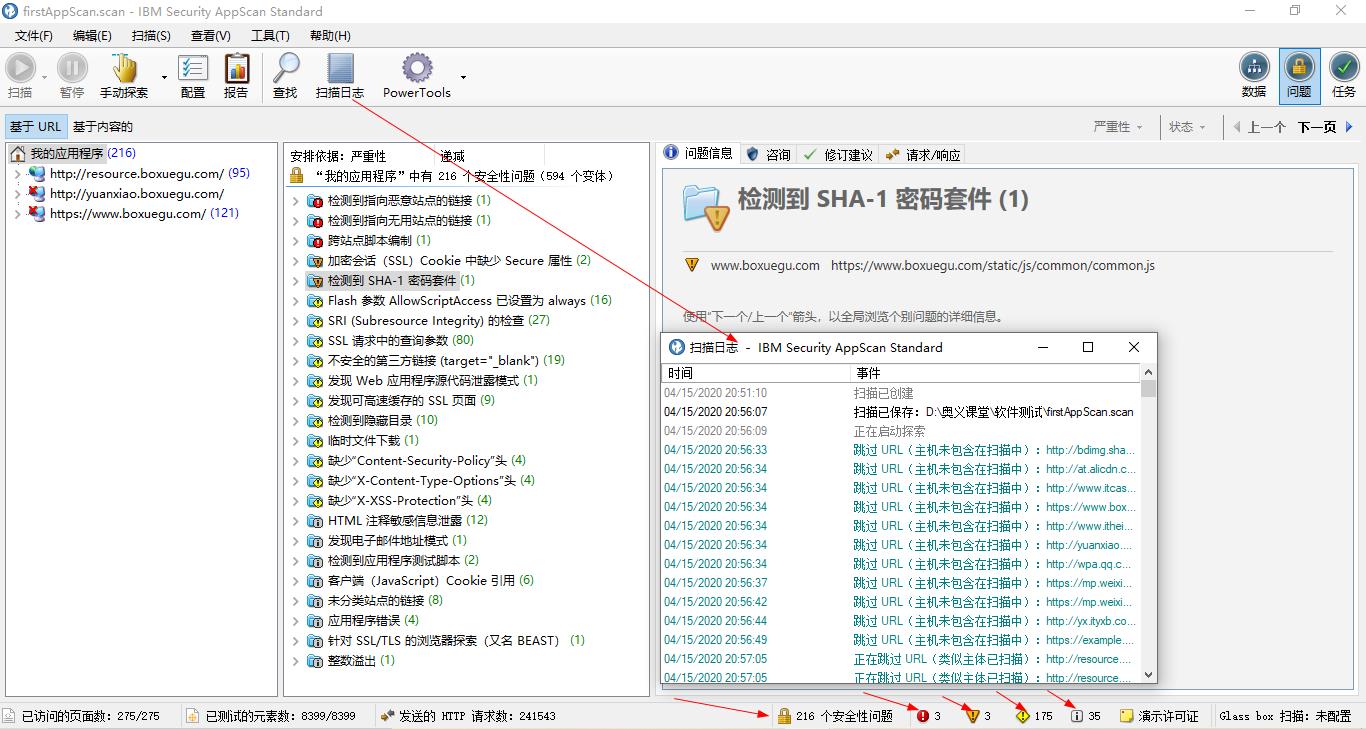Click informational count 35 icon
The height and width of the screenshot is (729, 1366).
(1077, 716)
